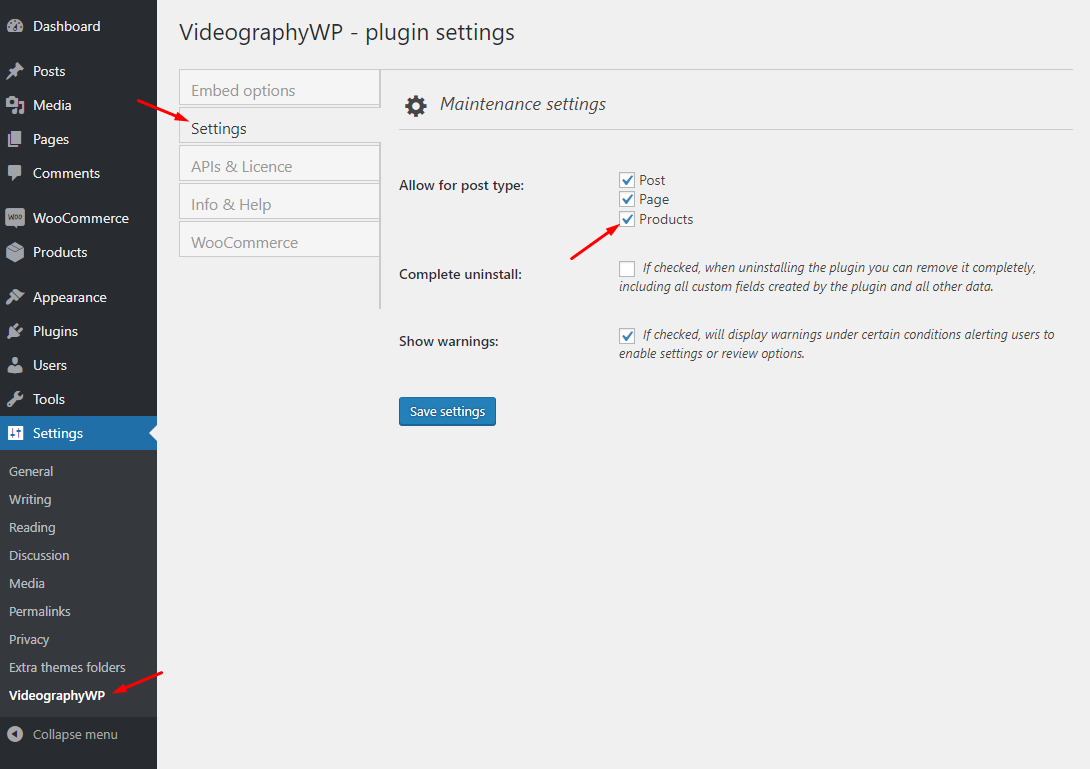
Task: Open Reading settings submenu link
Action: coord(32,527)
